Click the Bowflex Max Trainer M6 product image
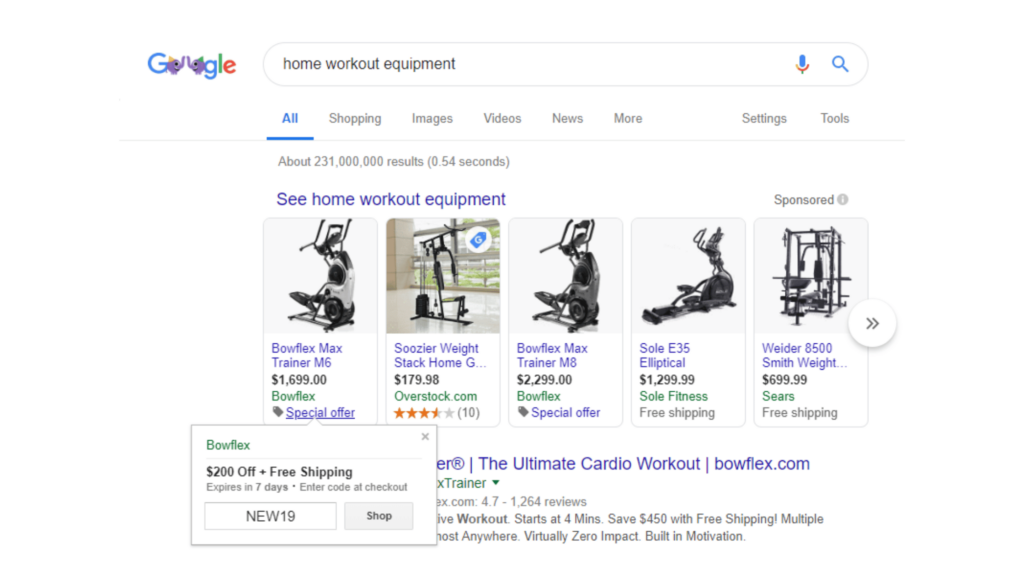 321,276
